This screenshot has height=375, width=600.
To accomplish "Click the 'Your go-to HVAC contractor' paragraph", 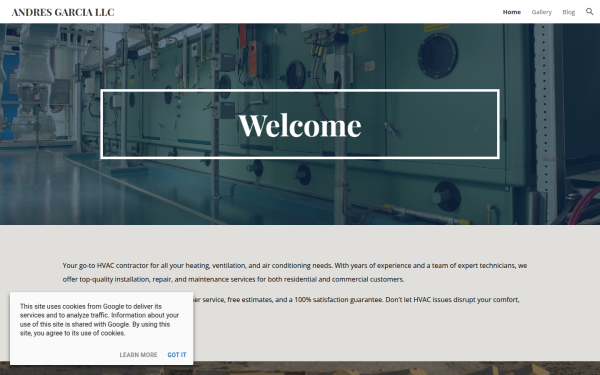I will 295,272.
